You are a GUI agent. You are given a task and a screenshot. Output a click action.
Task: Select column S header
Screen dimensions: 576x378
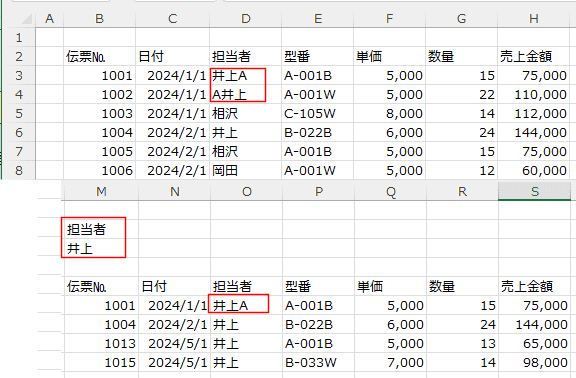(535, 191)
